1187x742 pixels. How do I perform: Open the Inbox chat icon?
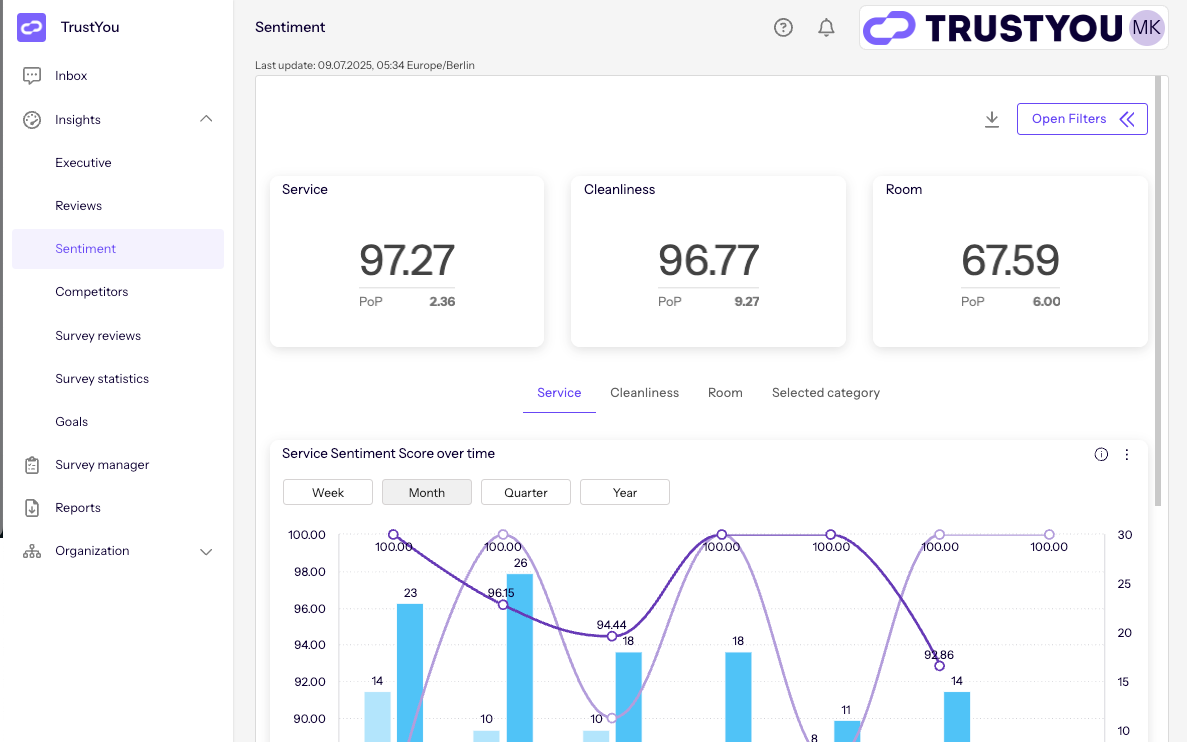tap(32, 76)
